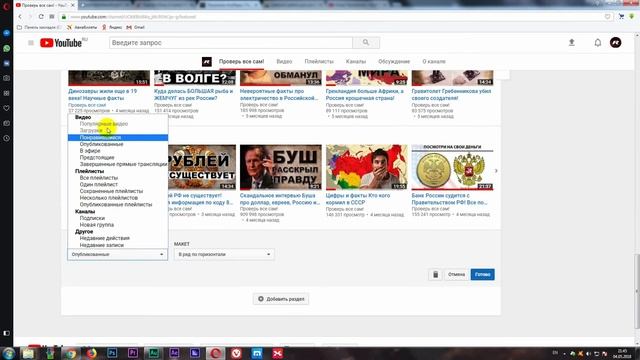Choose Недавние записи option
640x360 pixels.
102,245
